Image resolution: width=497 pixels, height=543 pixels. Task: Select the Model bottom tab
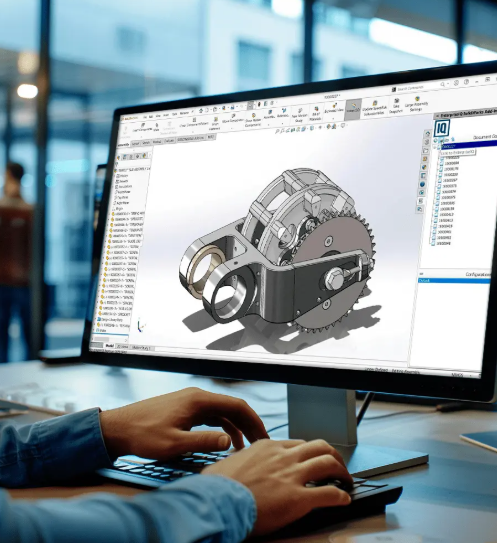coord(109,346)
